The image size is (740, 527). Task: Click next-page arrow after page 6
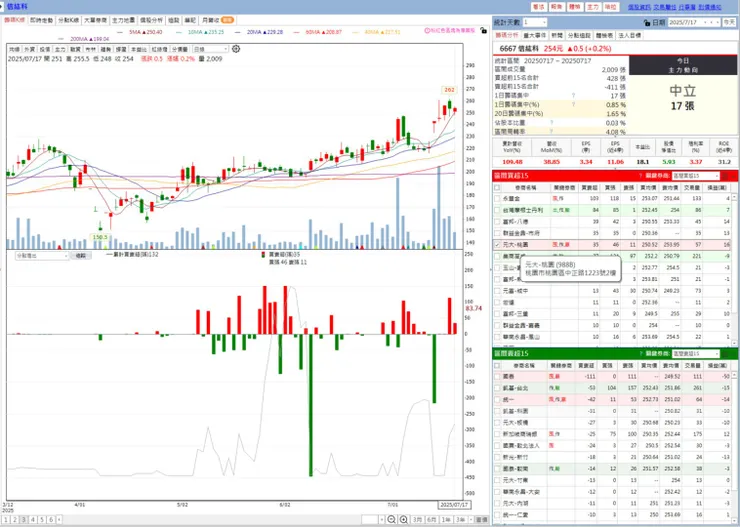click(x=59, y=519)
